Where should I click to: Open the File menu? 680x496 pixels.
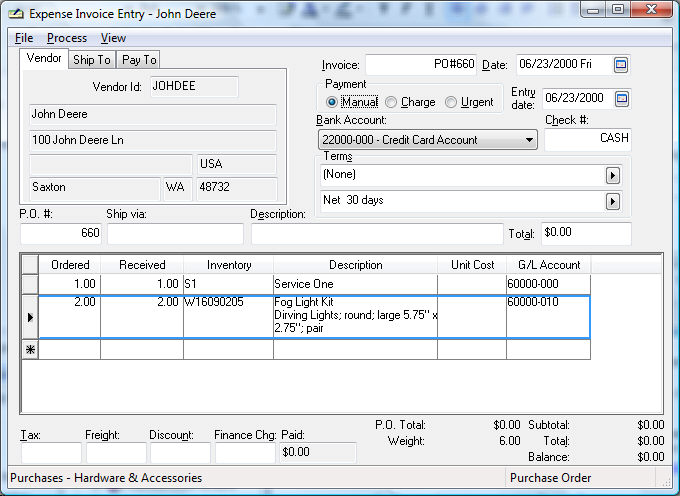click(x=24, y=38)
